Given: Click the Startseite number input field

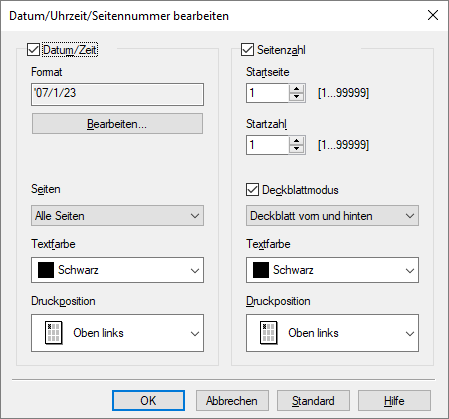Looking at the screenshot, I should pyautogui.click(x=268, y=93).
